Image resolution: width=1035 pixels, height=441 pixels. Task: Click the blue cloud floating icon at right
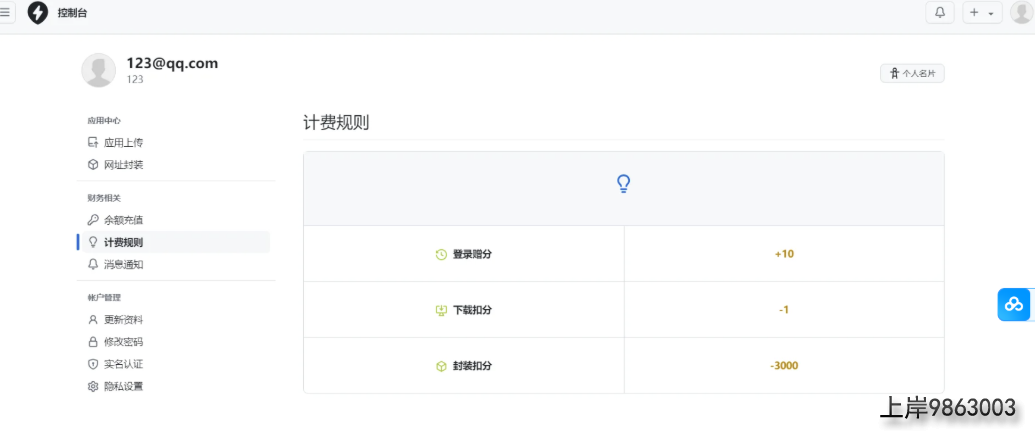tap(1014, 304)
